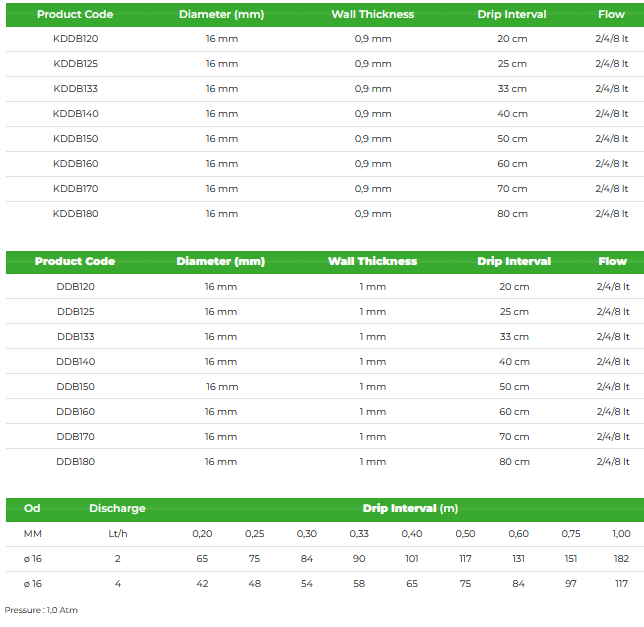This screenshot has width=644, height=627.
Task: Select the 1,00 drip interval column
Action: [621, 534]
